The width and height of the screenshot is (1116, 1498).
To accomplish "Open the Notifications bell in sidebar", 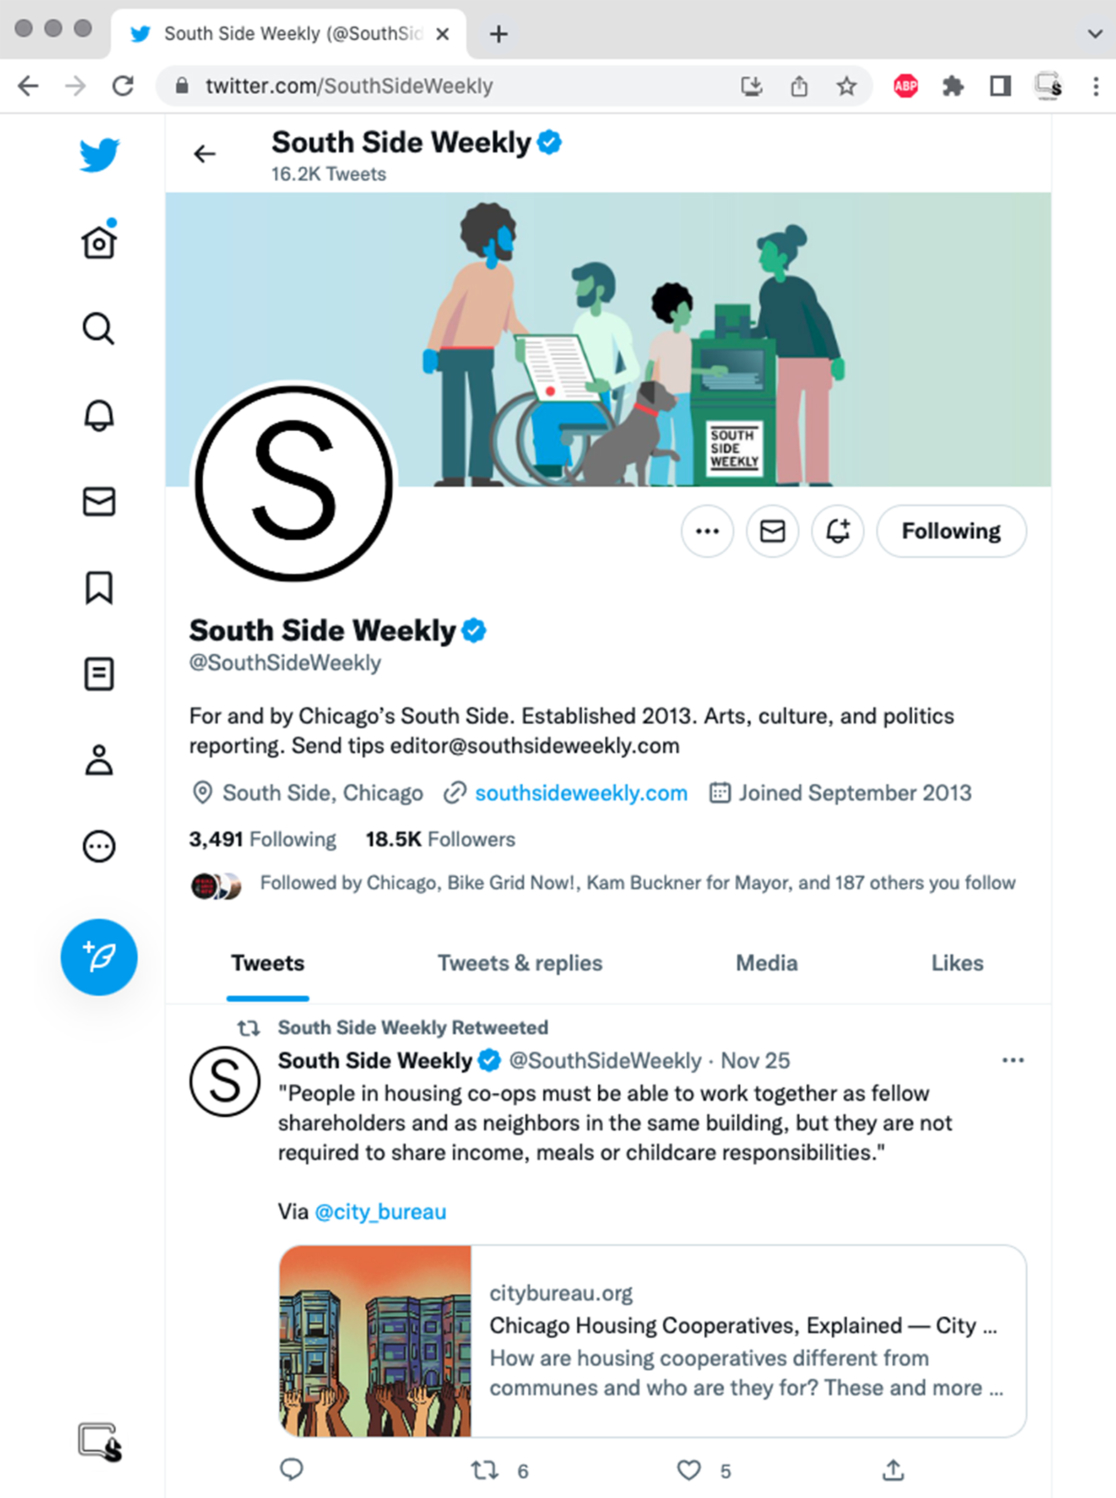I will click(98, 414).
